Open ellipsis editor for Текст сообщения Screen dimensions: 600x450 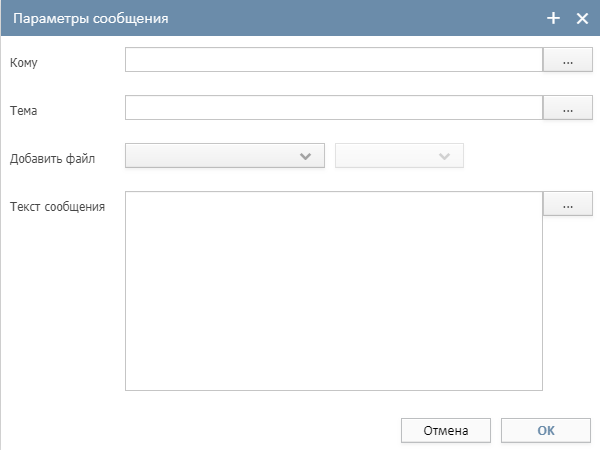[x=567, y=205]
